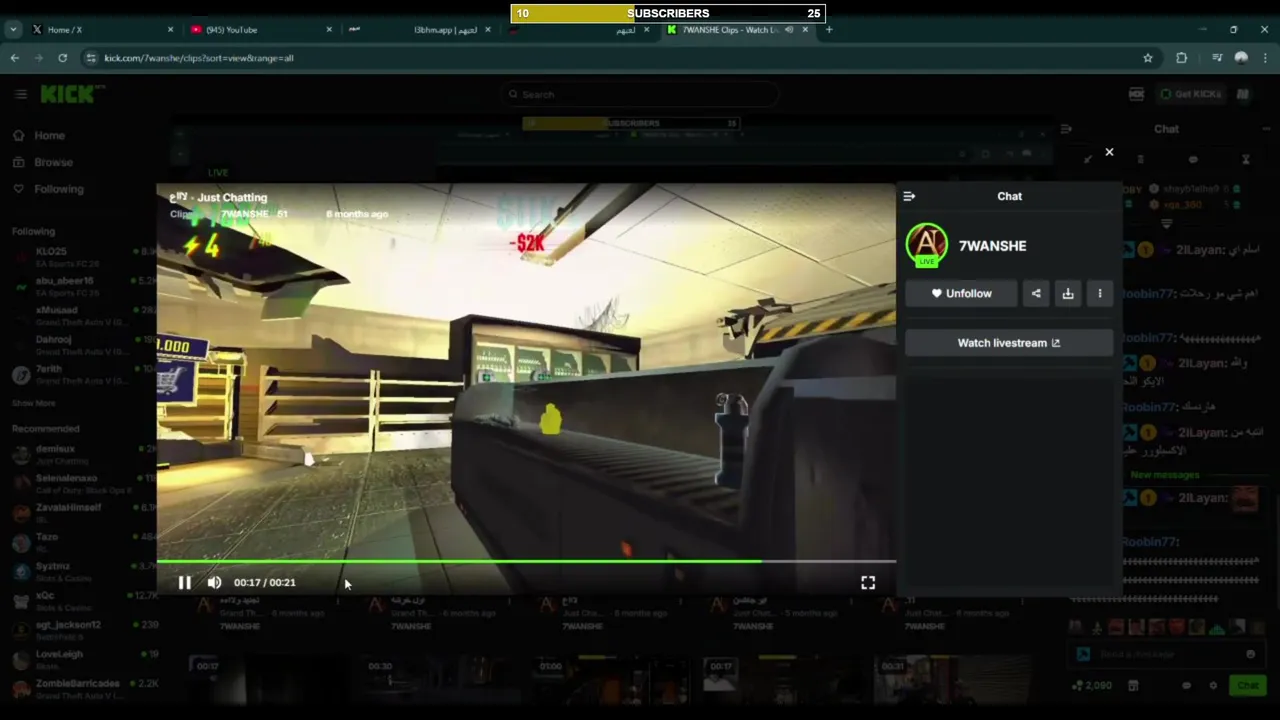Viewport: 1280px width, 720px height.
Task: Open a new browser tab
Action: (x=829, y=29)
